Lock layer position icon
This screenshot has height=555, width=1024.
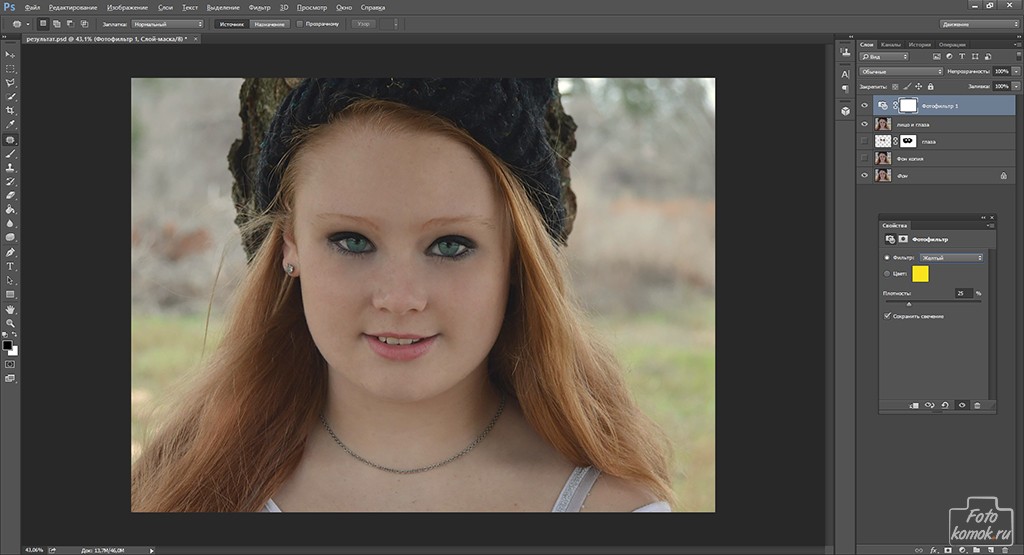click(918, 86)
